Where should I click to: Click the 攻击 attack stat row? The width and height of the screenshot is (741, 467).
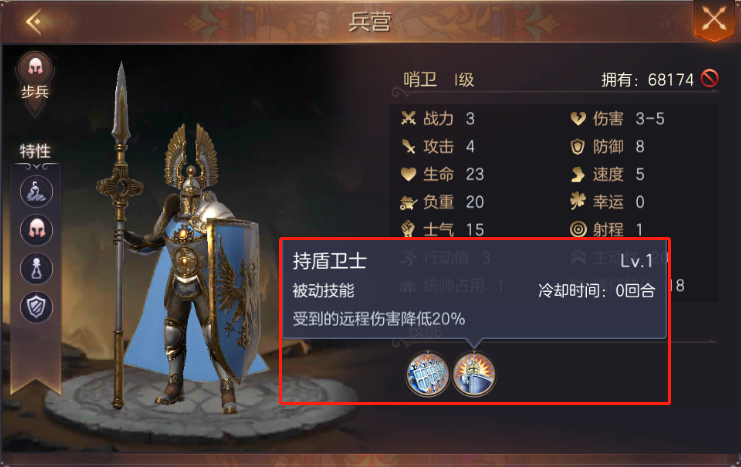pyautogui.click(x=437, y=147)
